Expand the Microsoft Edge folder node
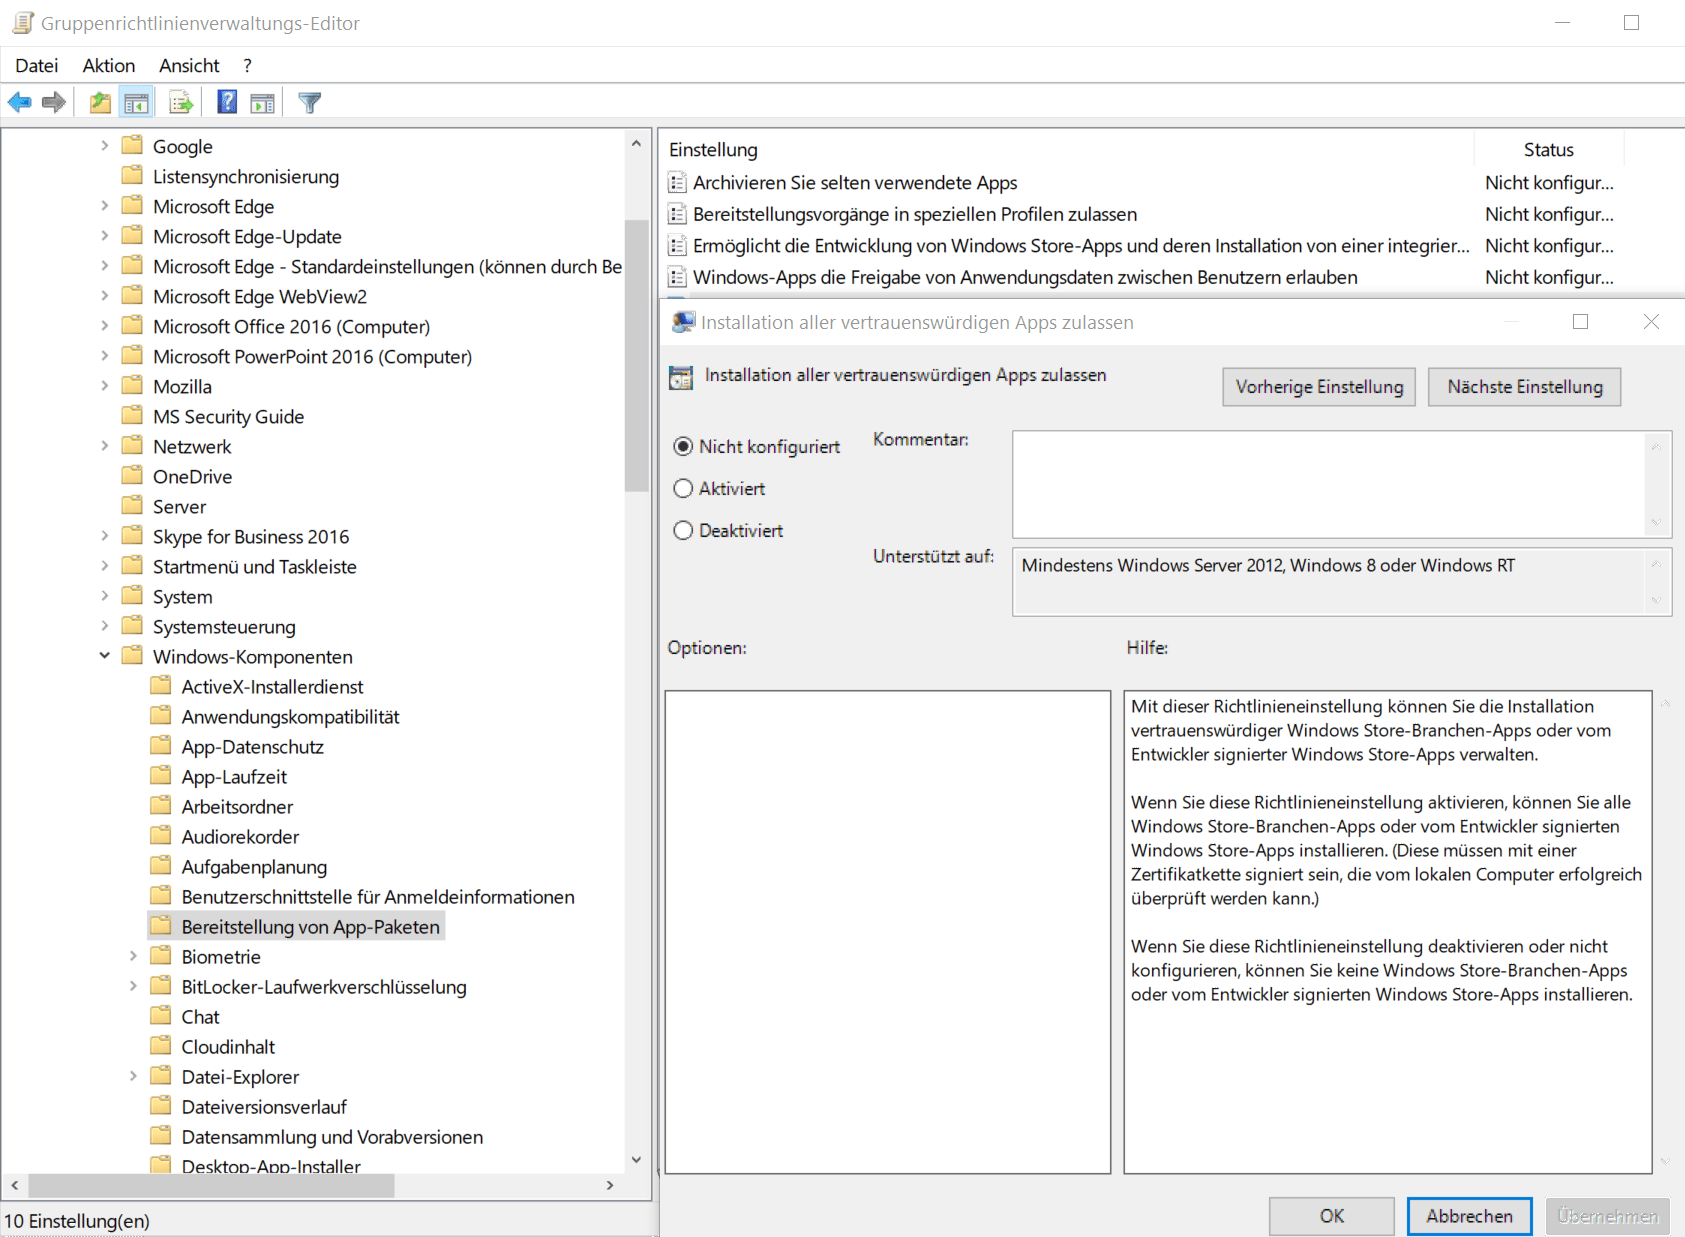1685x1237 pixels. coord(104,206)
